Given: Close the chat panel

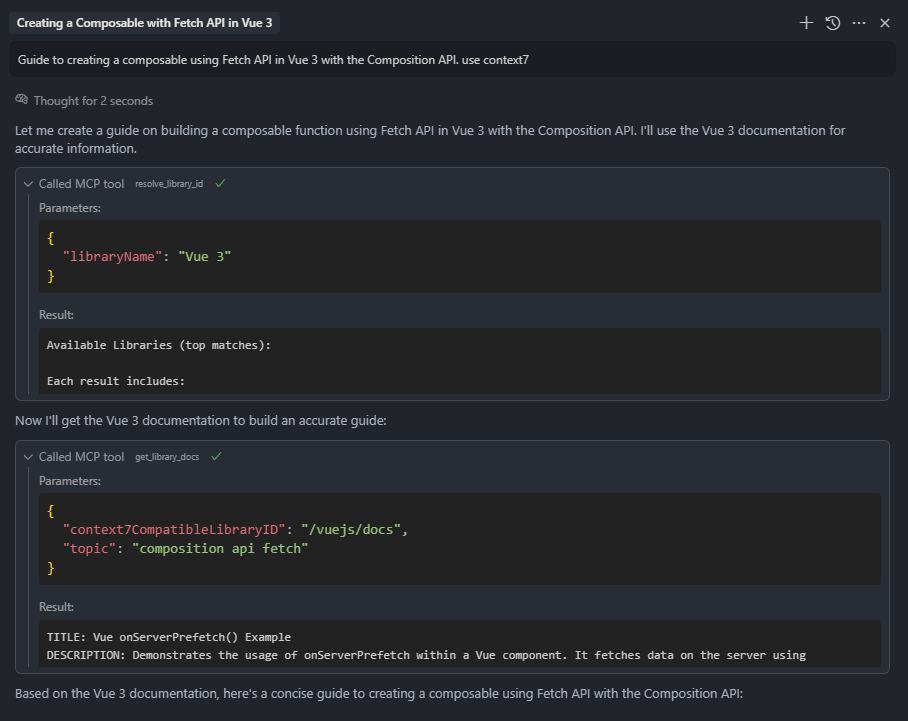Looking at the screenshot, I should [885, 23].
